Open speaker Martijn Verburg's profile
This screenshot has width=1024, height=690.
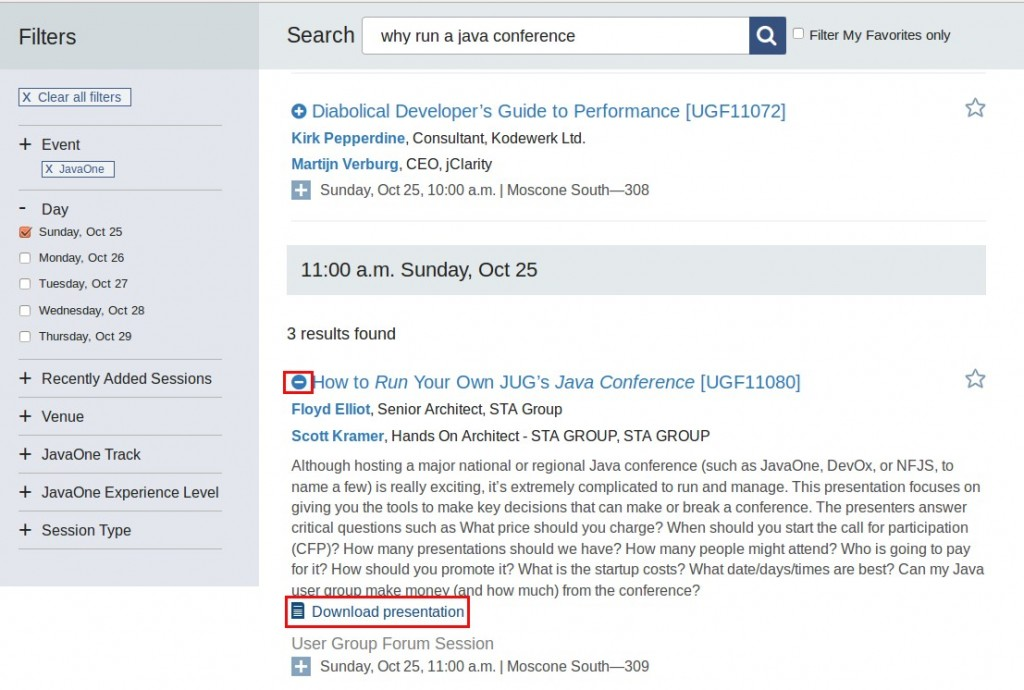pyautogui.click(x=345, y=164)
